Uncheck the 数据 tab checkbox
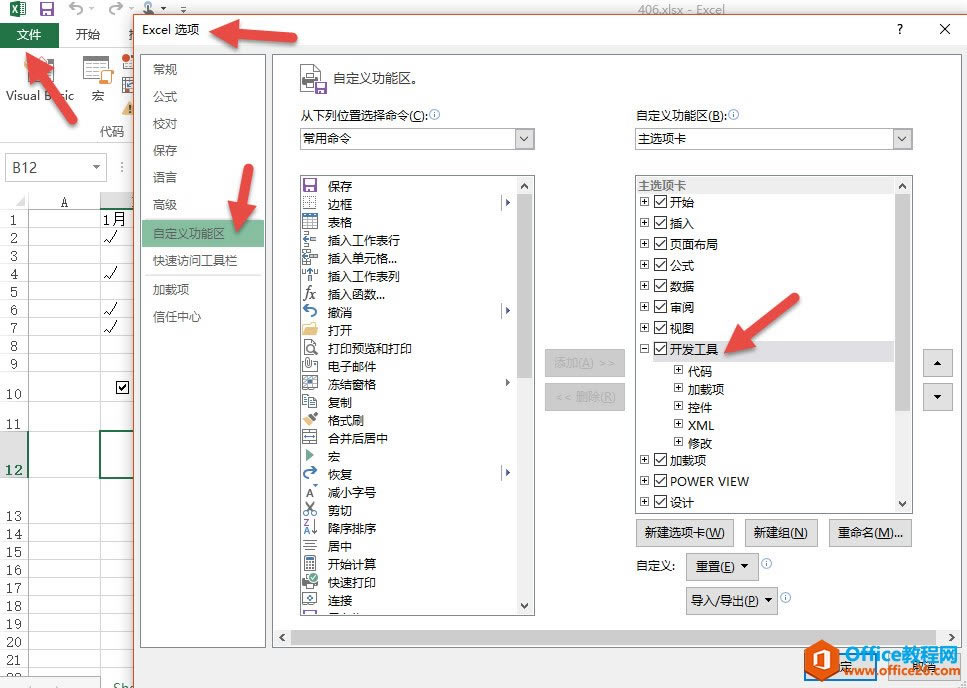 point(660,285)
